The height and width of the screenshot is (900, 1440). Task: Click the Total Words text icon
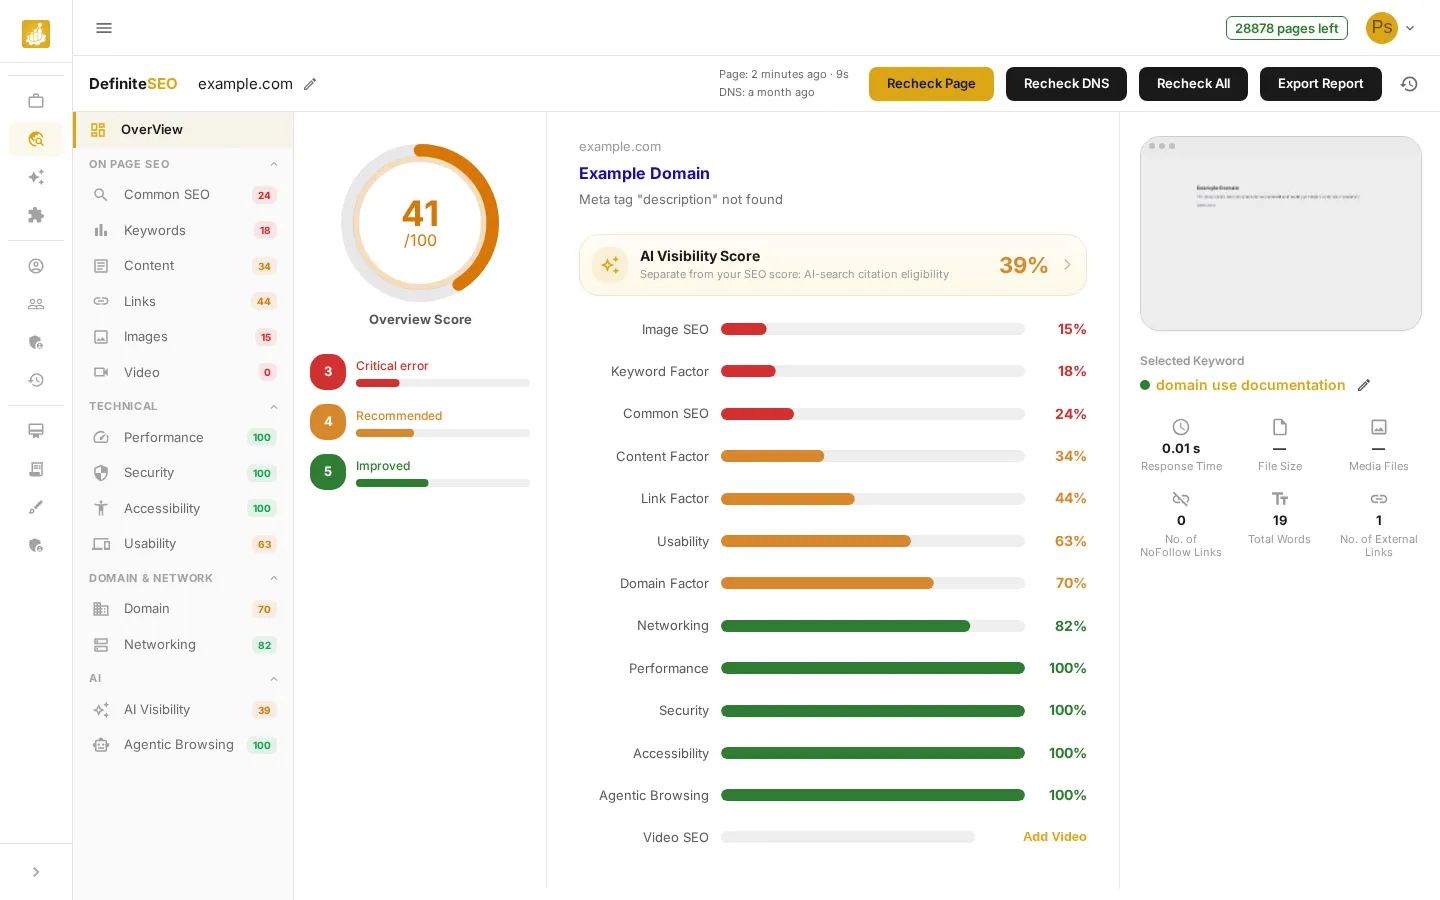[1280, 499]
